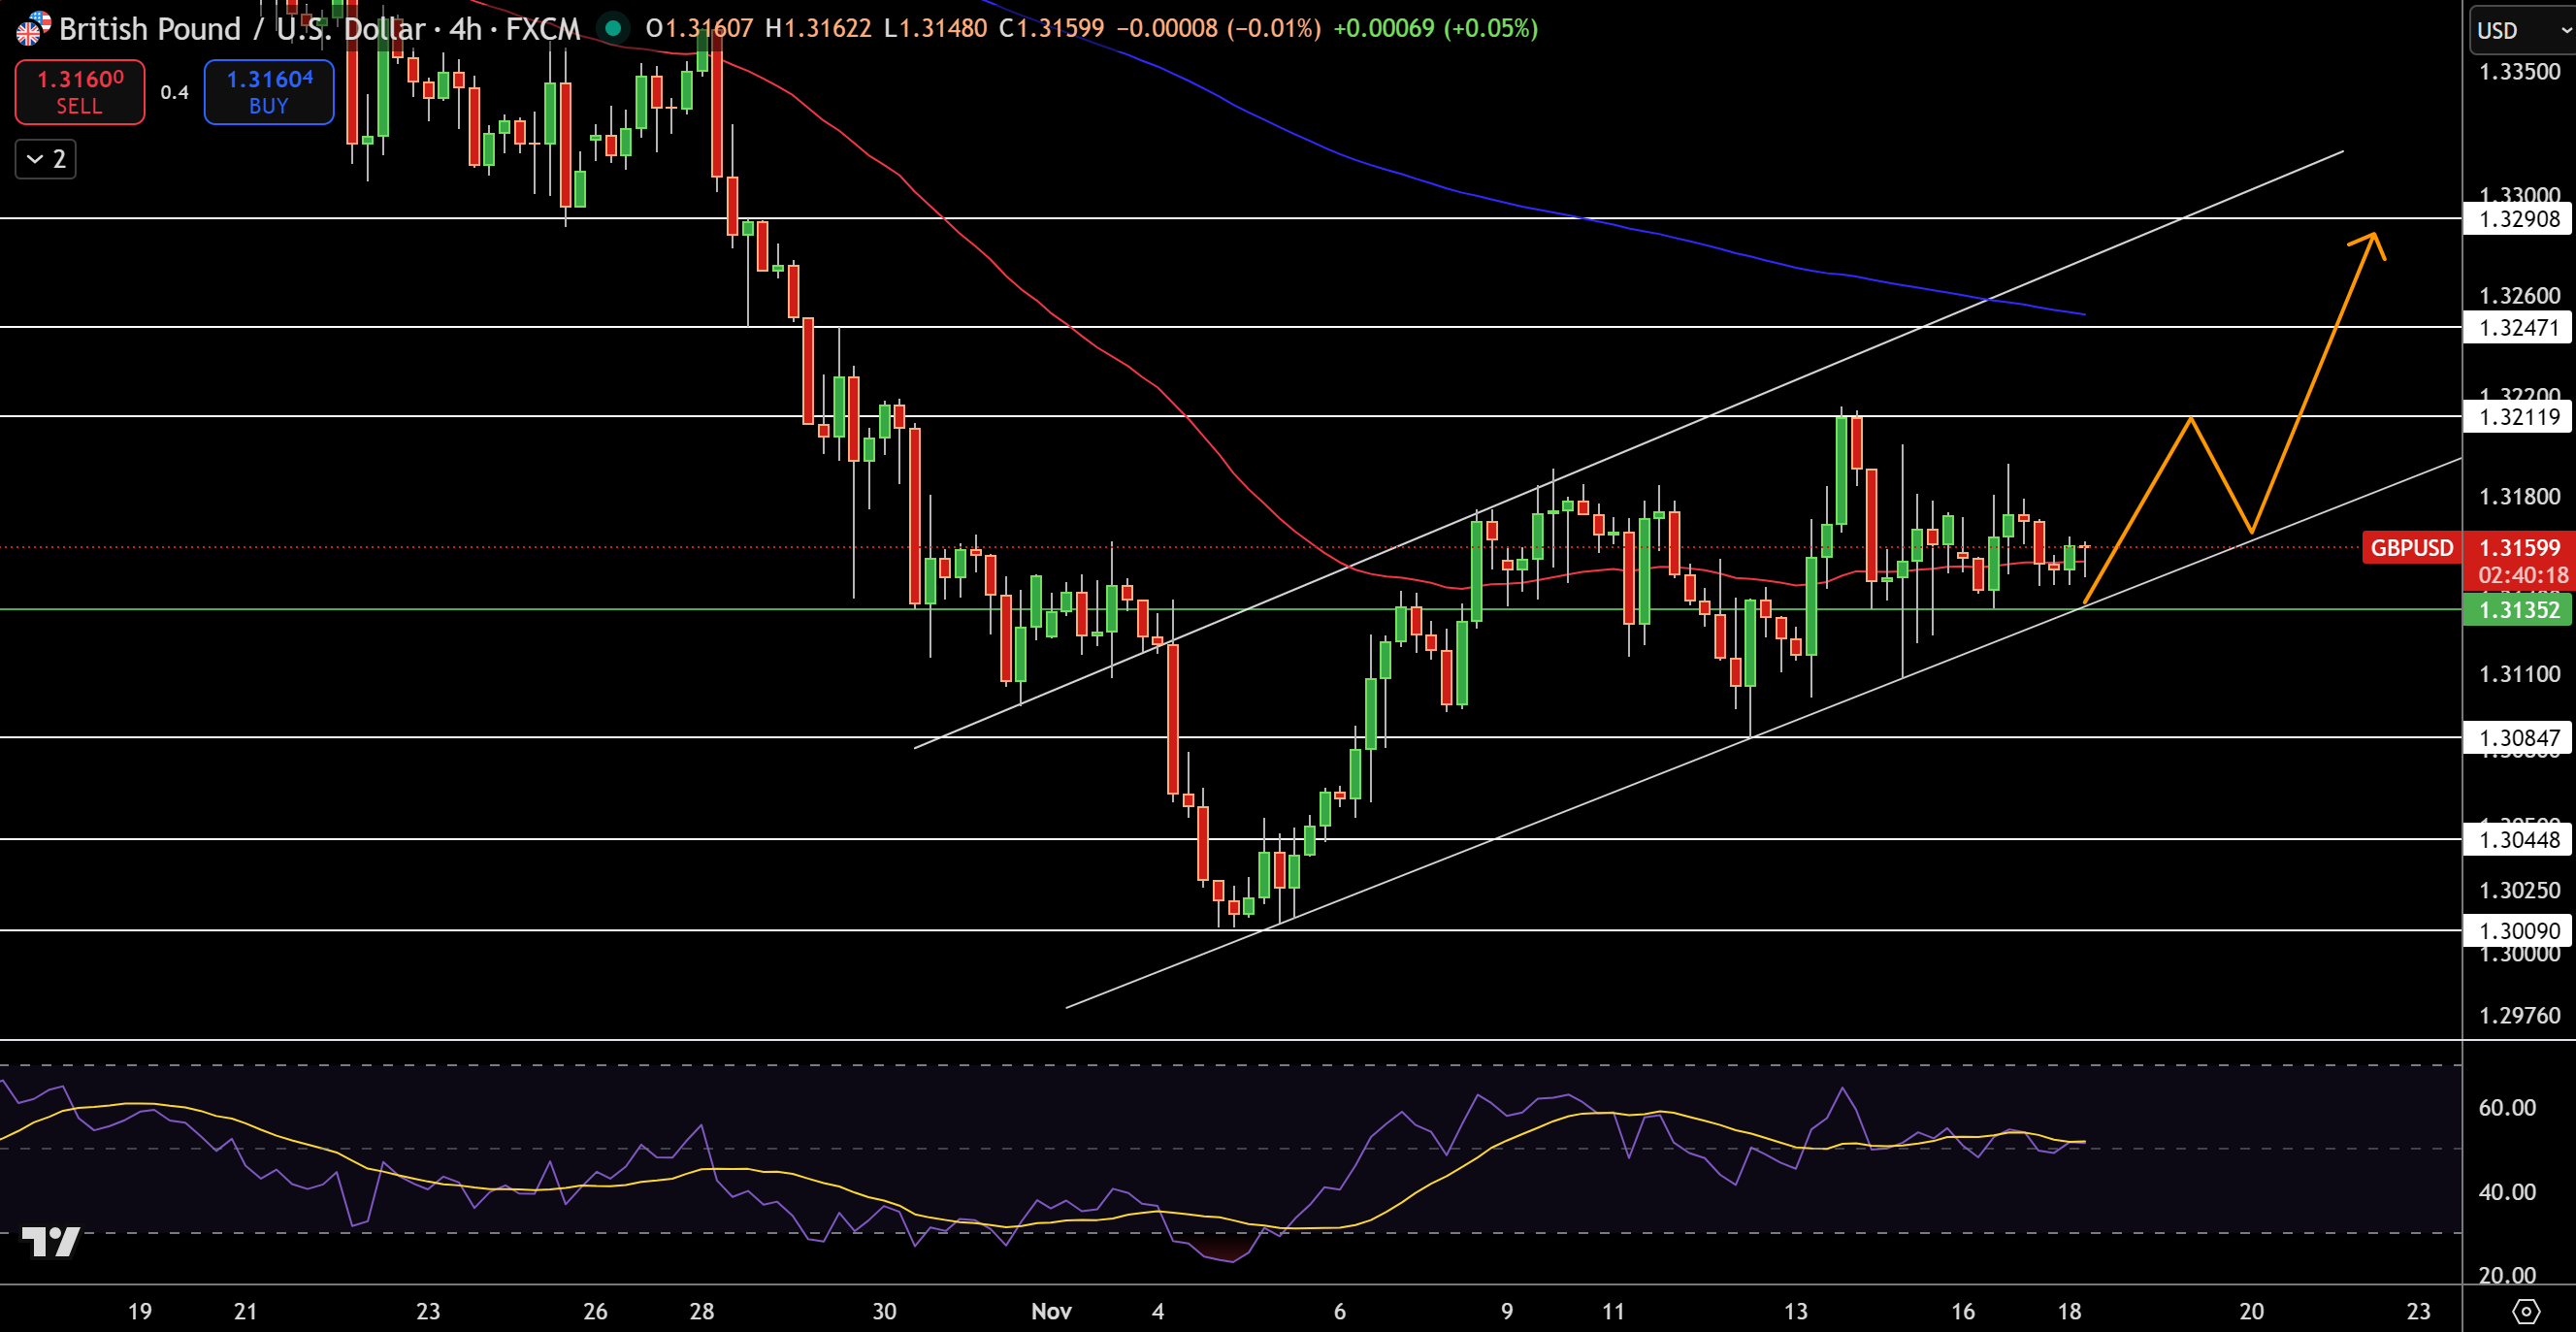Image resolution: width=2576 pixels, height=1332 pixels.
Task: Collapse the indicators list using the 2 chevron
Action: 45,158
